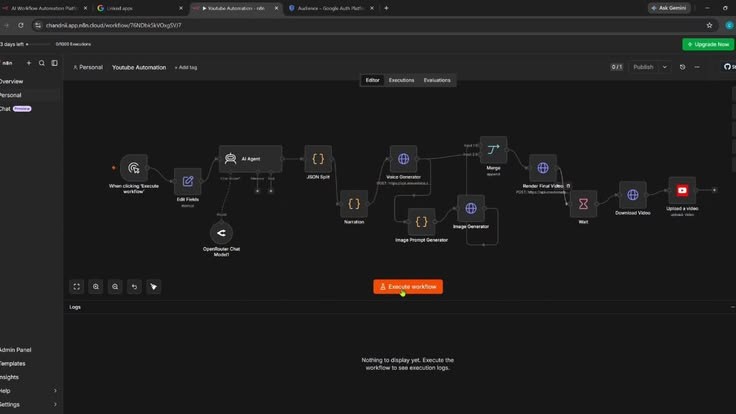The width and height of the screenshot is (736, 414).
Task: Click the browser address bar URL
Action: click(x=114, y=25)
